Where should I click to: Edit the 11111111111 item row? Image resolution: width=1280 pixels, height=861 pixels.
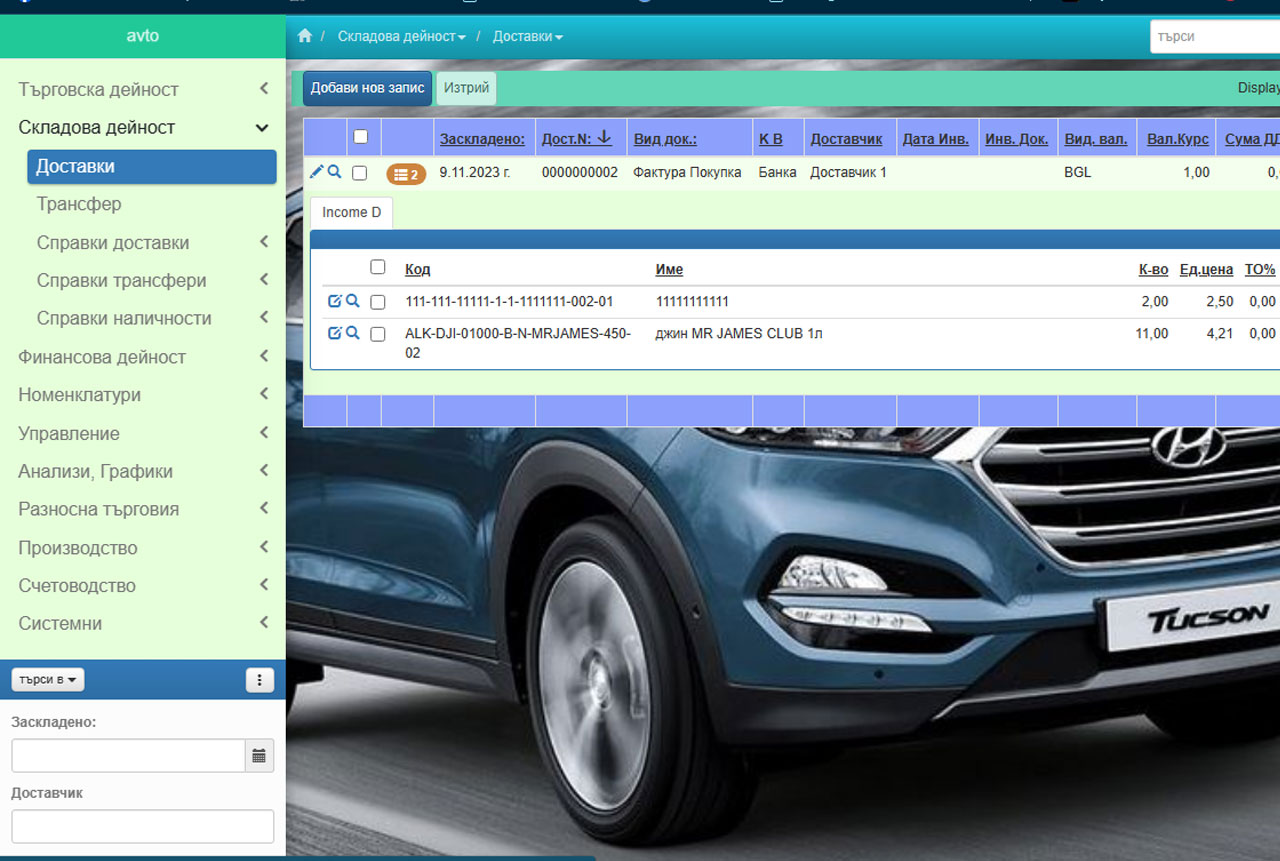click(335, 301)
